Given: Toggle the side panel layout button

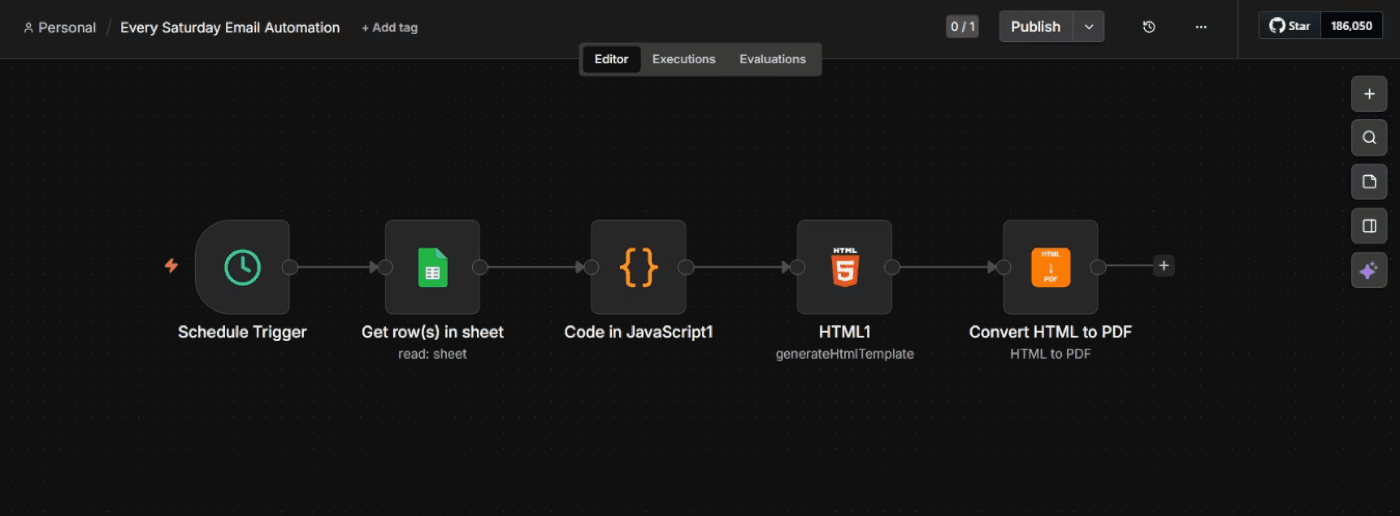Looking at the screenshot, I should point(1369,226).
